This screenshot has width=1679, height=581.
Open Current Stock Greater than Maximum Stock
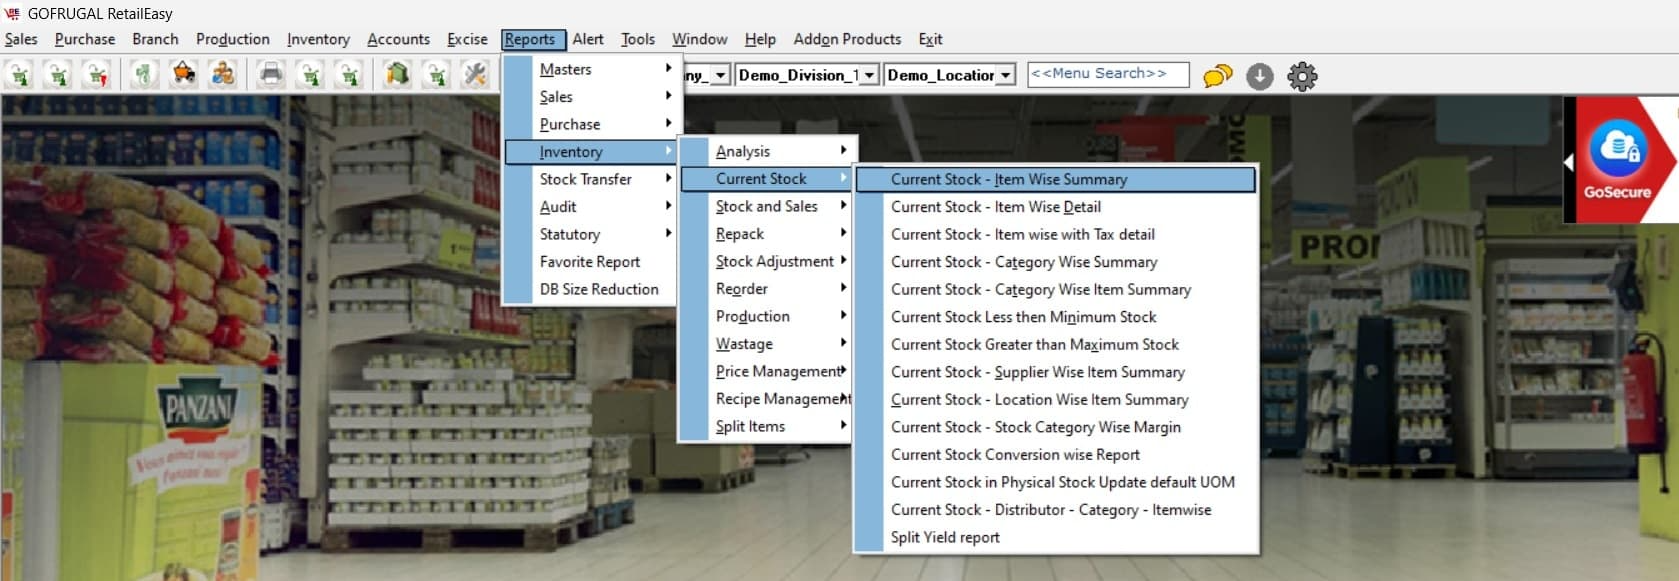click(x=1056, y=344)
